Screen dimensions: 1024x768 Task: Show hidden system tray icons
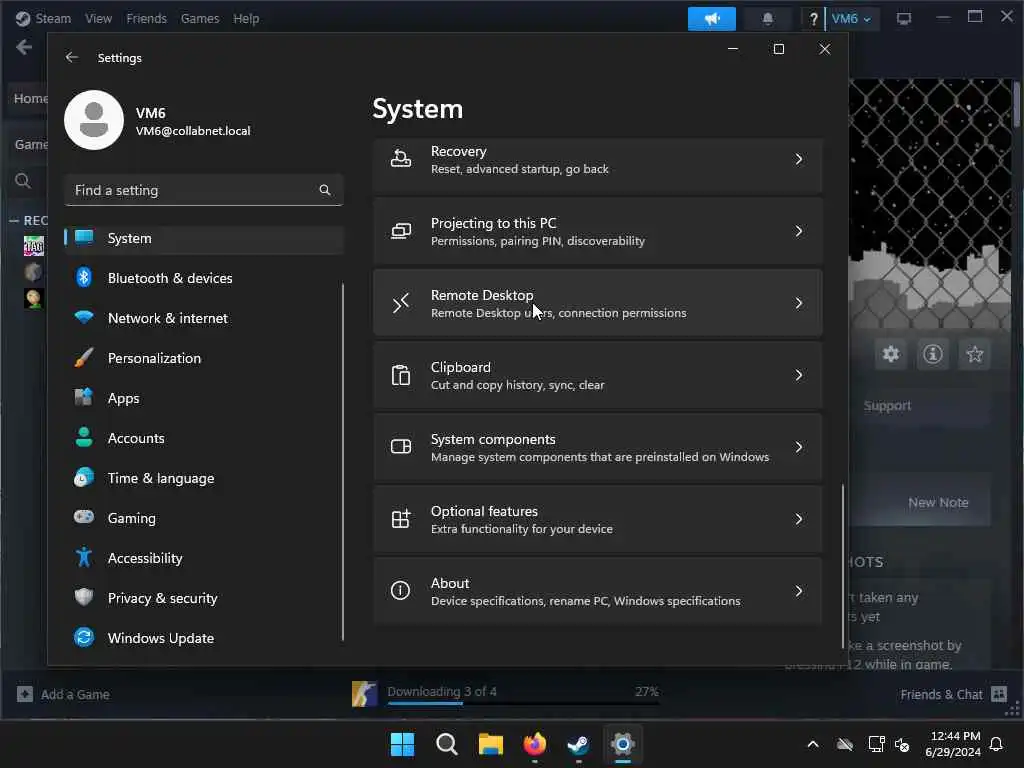point(813,744)
